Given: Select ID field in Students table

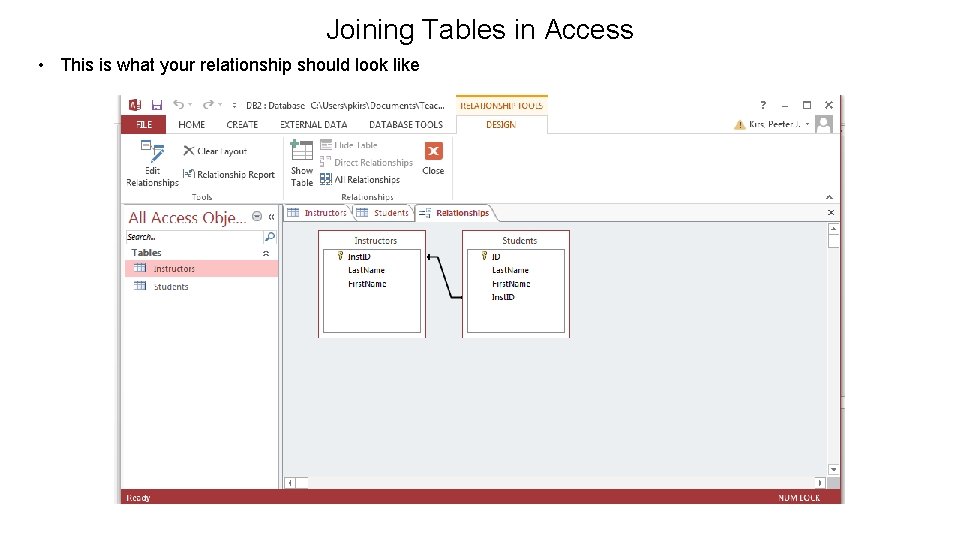Looking at the screenshot, I should coord(495,257).
